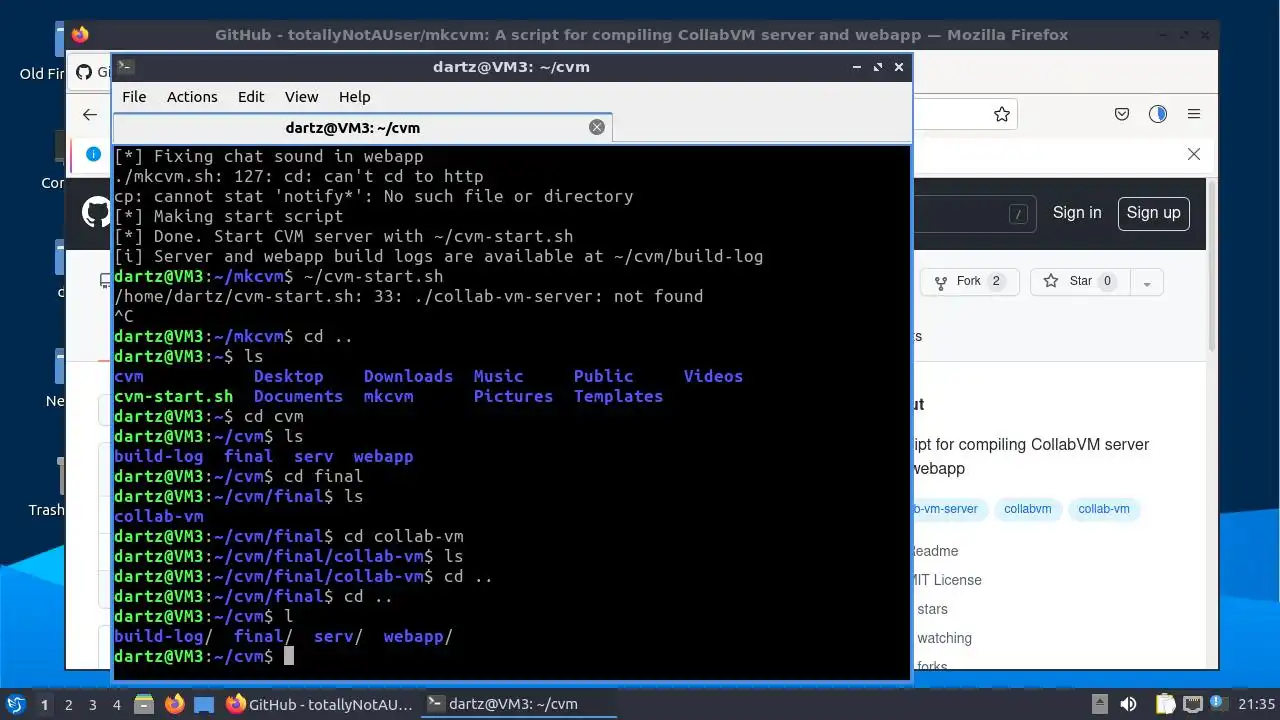This screenshot has width=1280, height=720.
Task: Click Firefox back arrow button
Action: click(90, 115)
